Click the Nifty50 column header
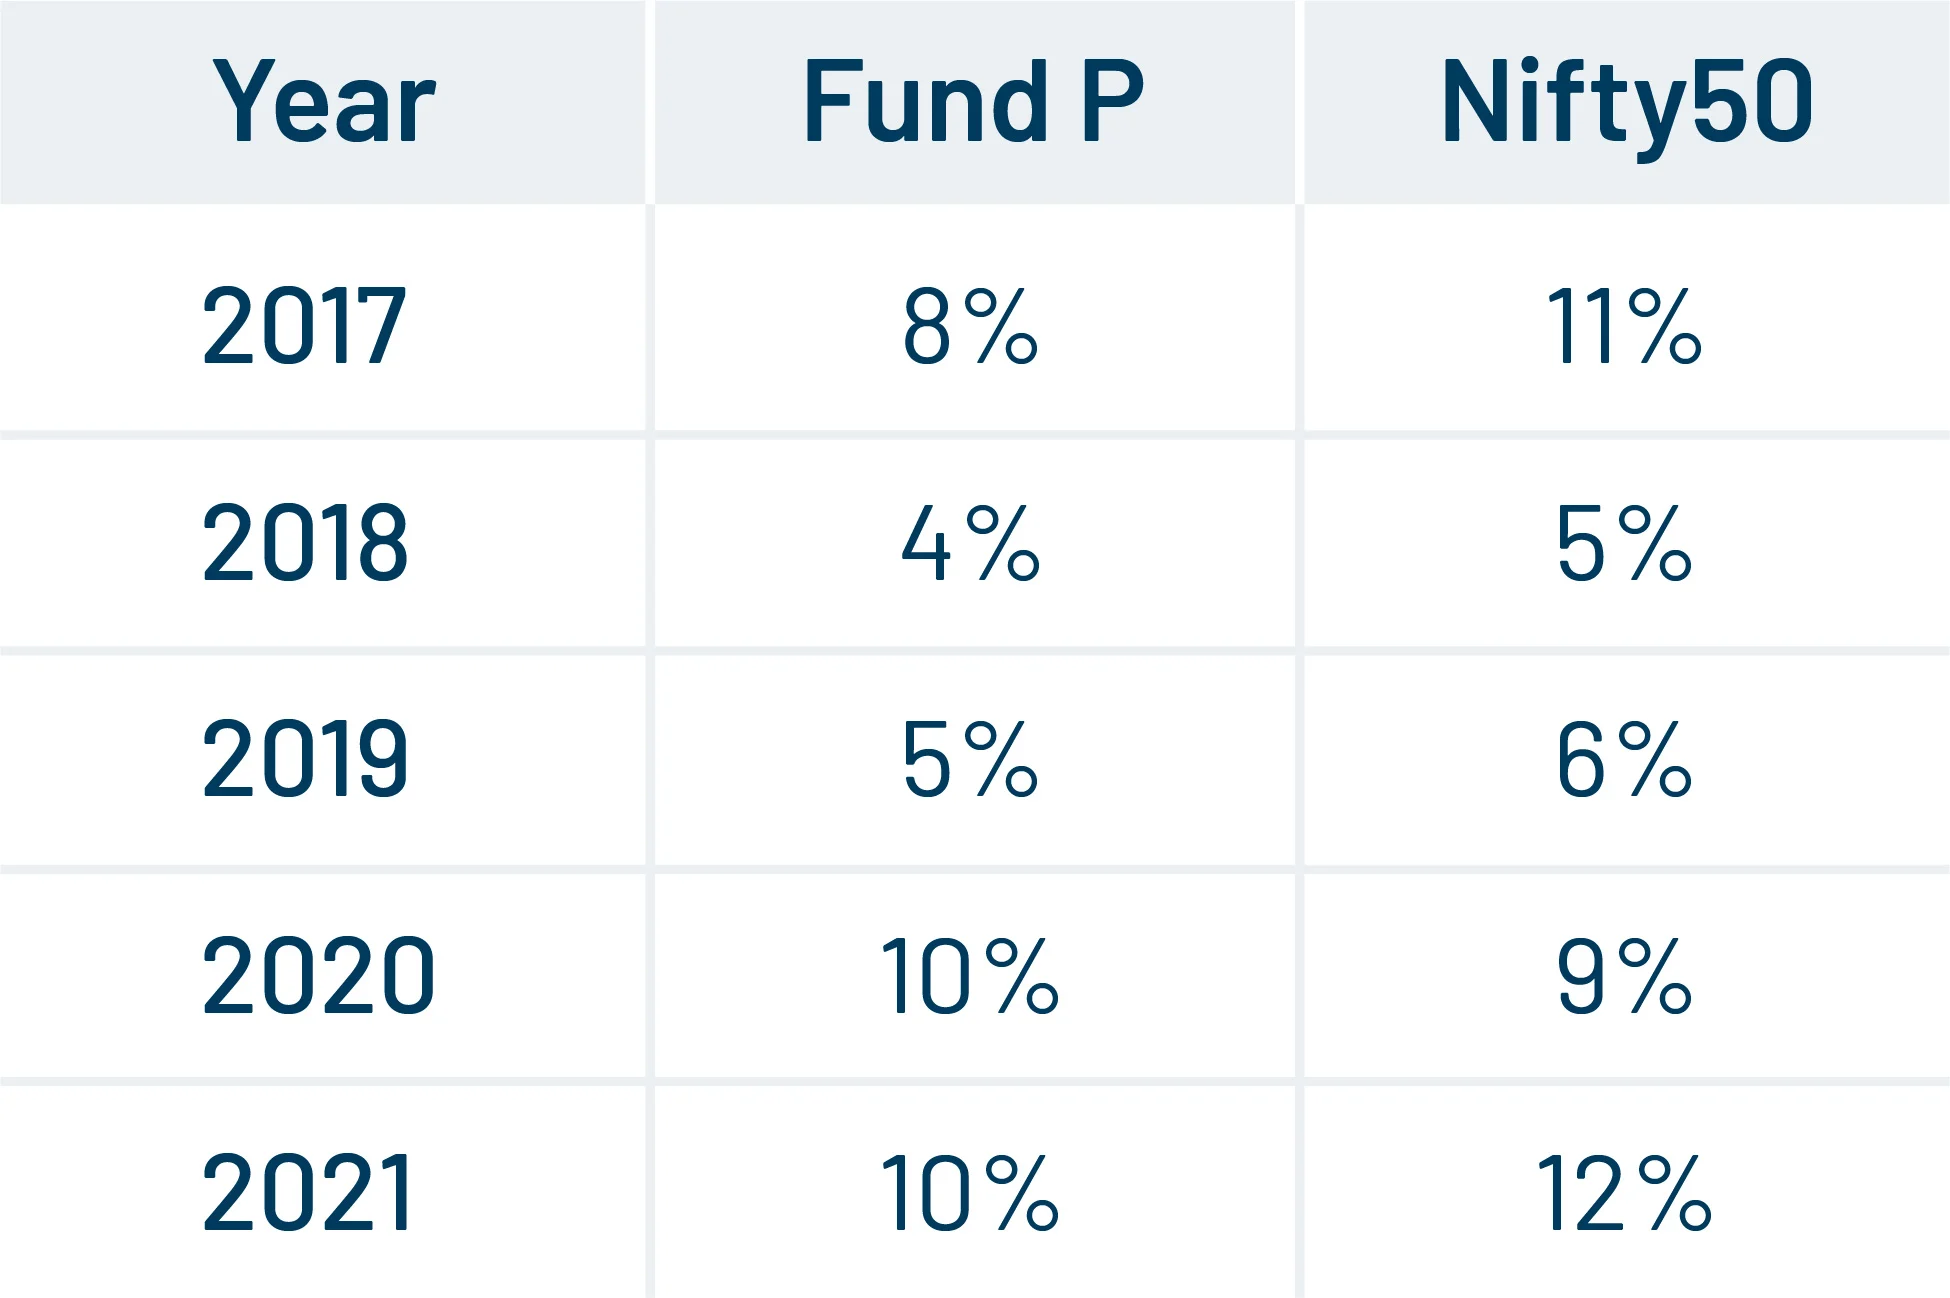1950x1298 pixels. (x=1627, y=101)
